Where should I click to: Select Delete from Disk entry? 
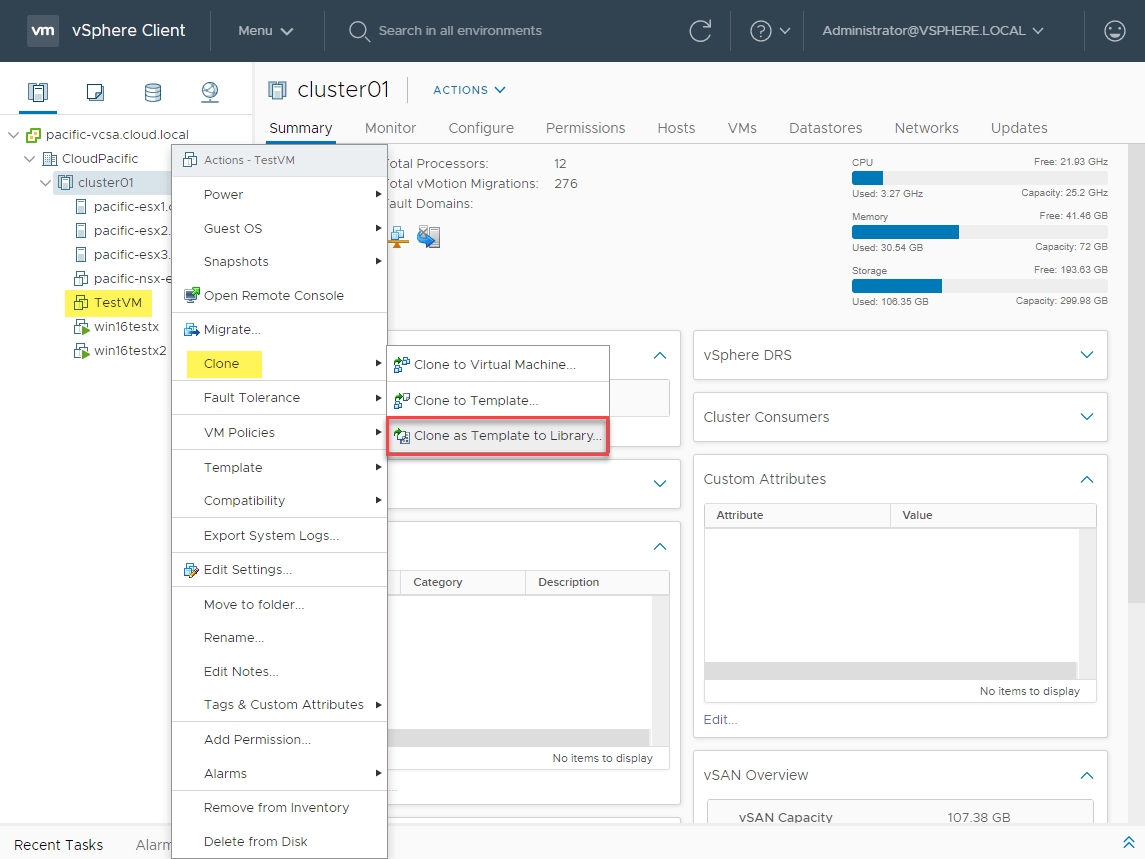pyautogui.click(x=280, y=841)
